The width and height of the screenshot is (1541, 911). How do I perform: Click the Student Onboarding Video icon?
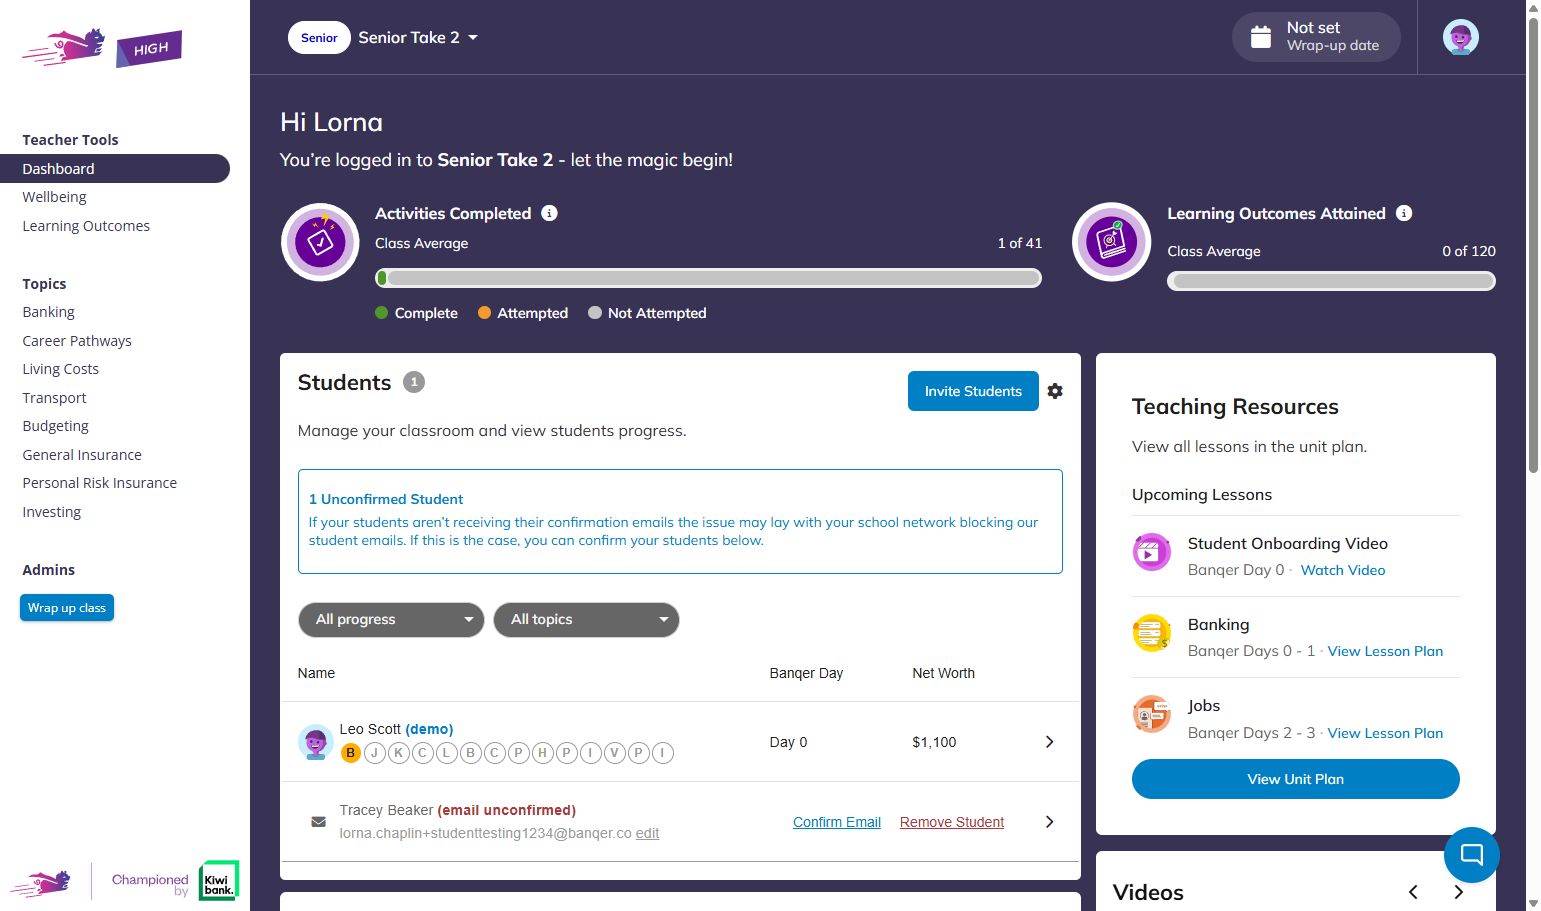tap(1151, 552)
